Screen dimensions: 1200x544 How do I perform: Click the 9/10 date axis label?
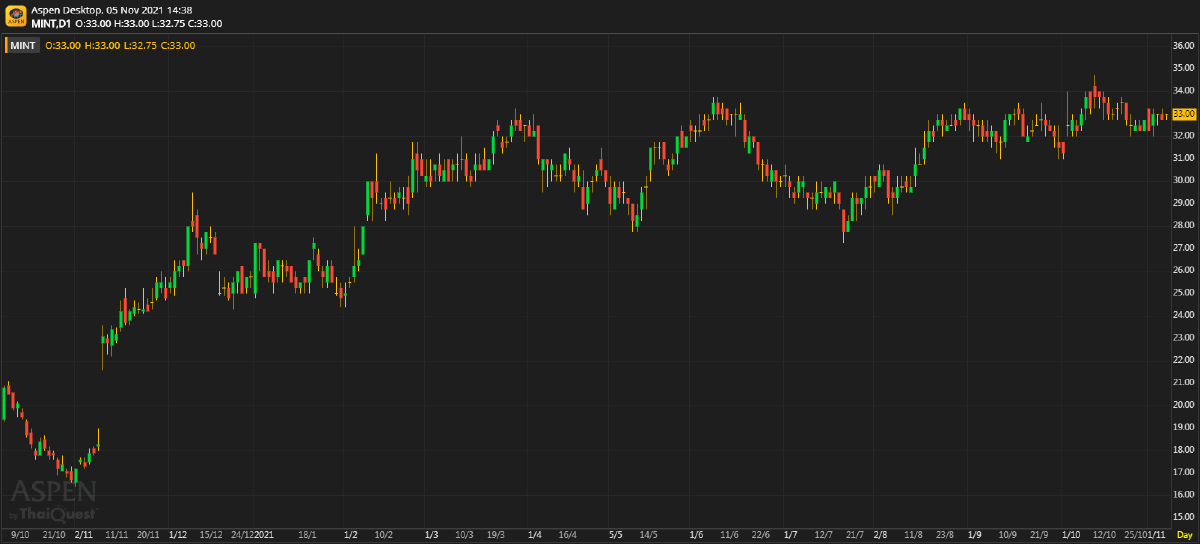[x=20, y=536]
